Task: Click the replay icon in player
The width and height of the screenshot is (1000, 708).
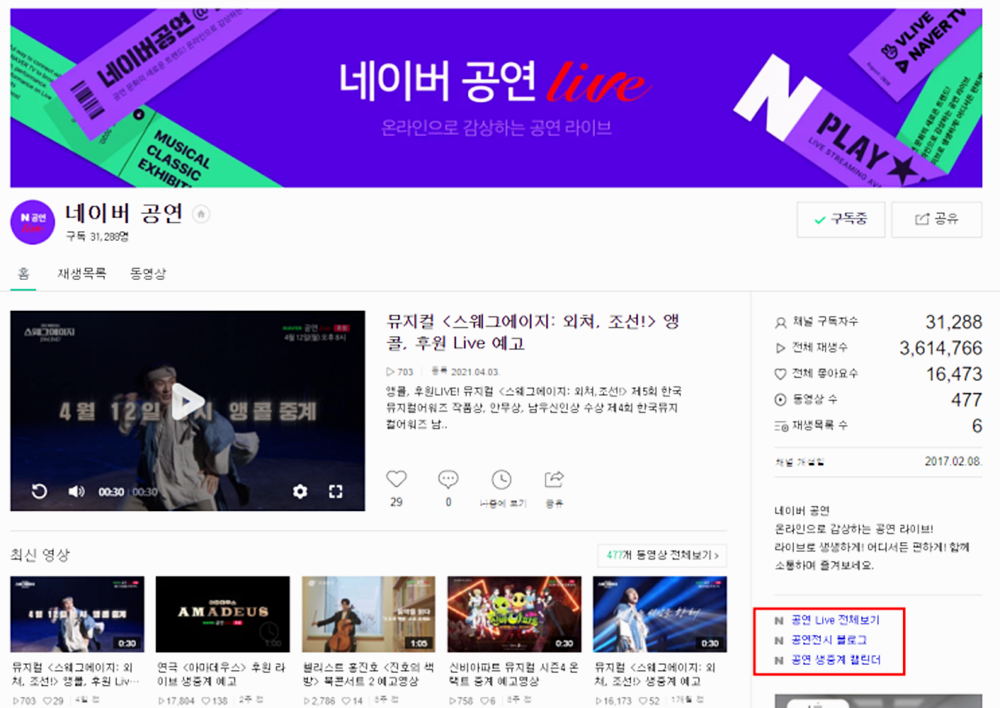Action: point(39,491)
